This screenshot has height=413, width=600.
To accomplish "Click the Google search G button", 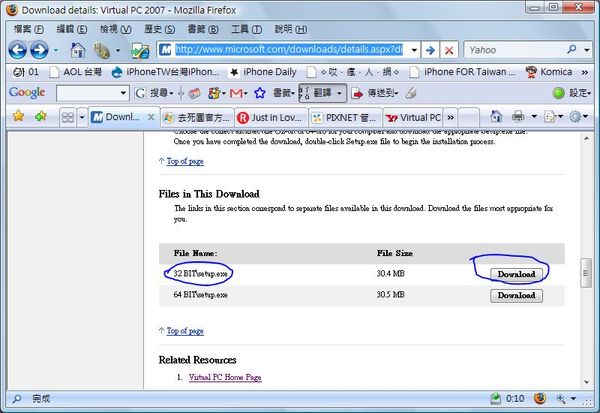I will pyautogui.click(x=140, y=93).
